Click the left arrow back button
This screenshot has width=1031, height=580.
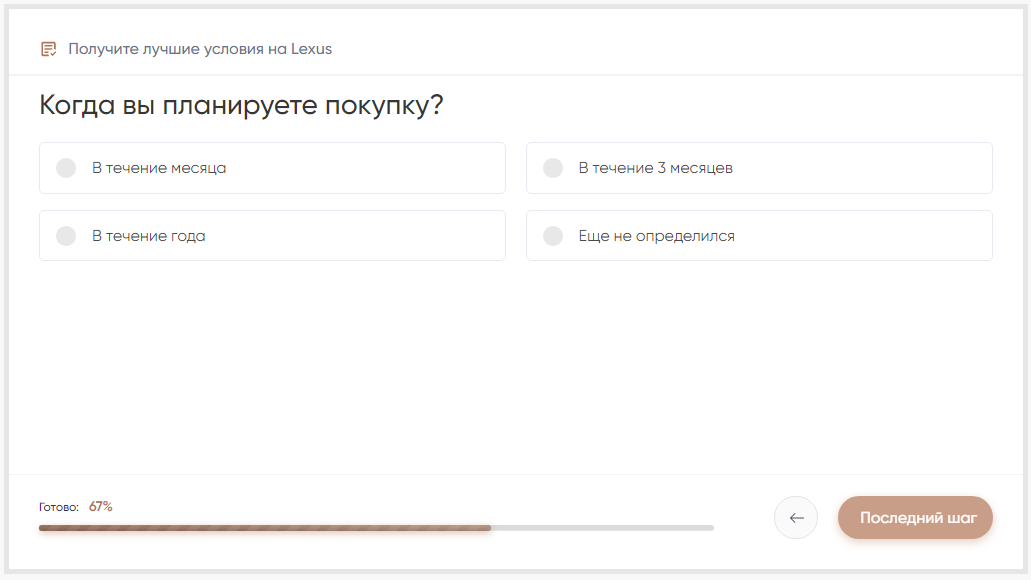pos(796,518)
